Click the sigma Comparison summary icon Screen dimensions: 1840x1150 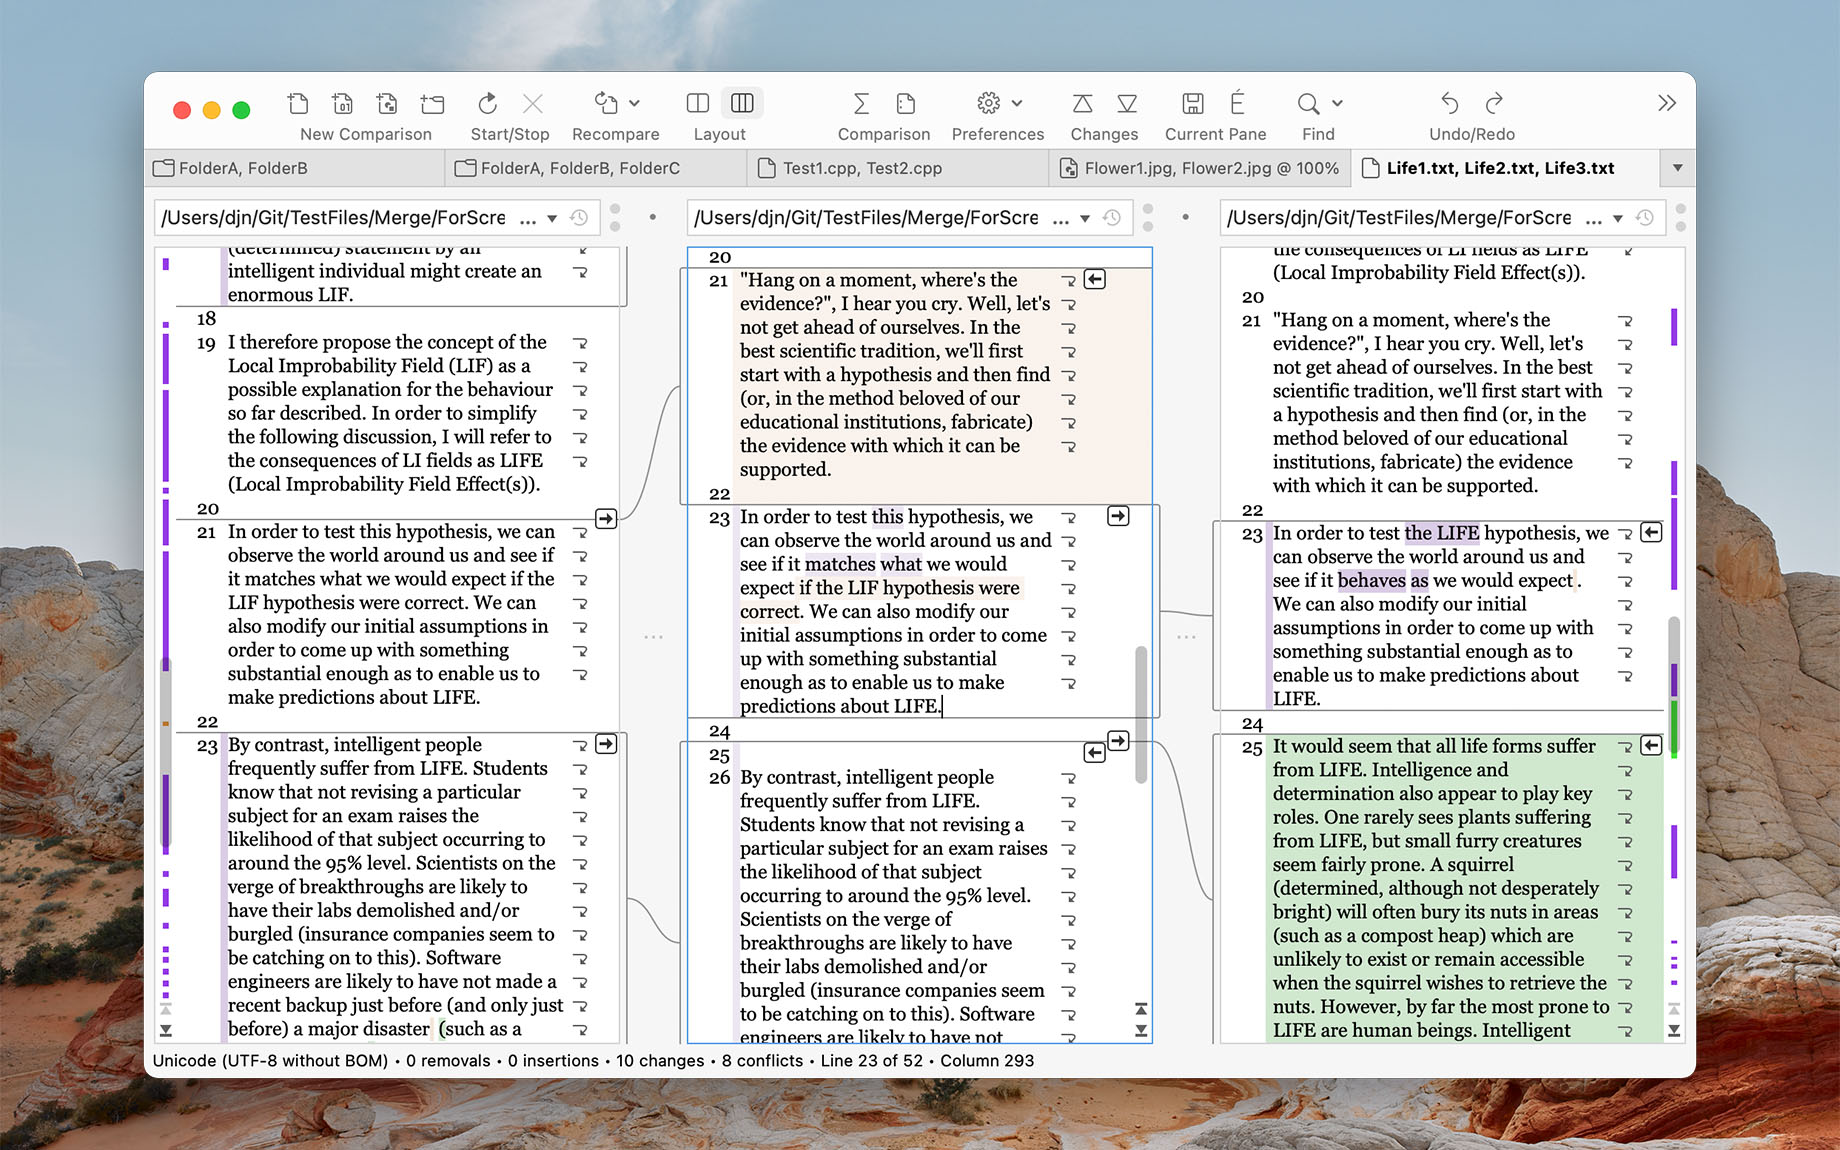tap(860, 103)
